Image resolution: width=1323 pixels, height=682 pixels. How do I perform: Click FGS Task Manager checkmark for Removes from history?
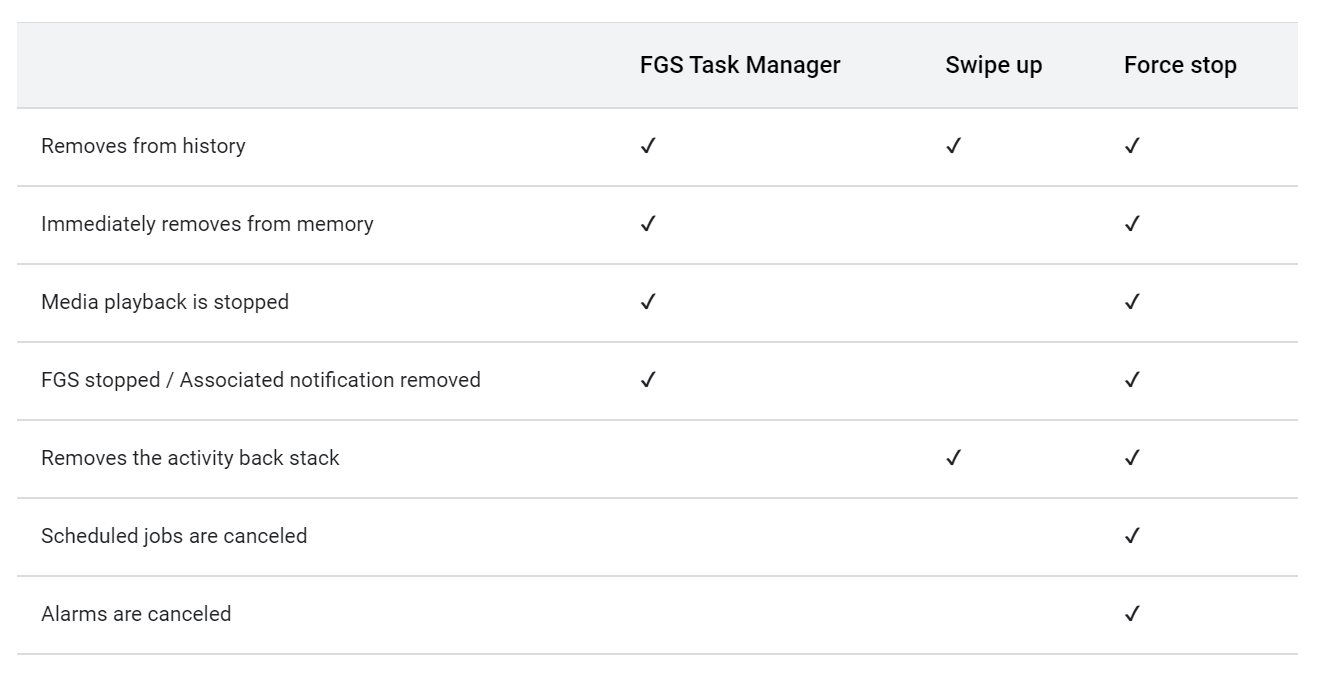[648, 146]
